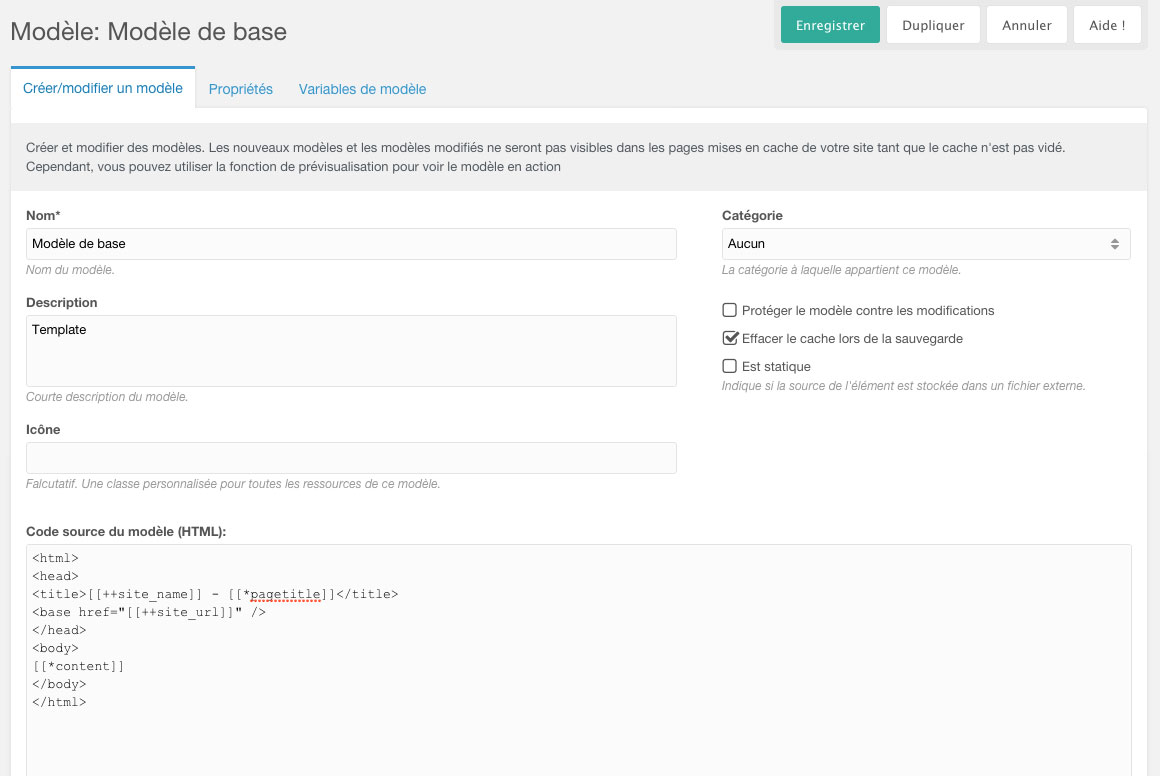This screenshot has height=776, width=1160.
Task: Click into the Description textarea
Action: pyautogui.click(x=351, y=351)
